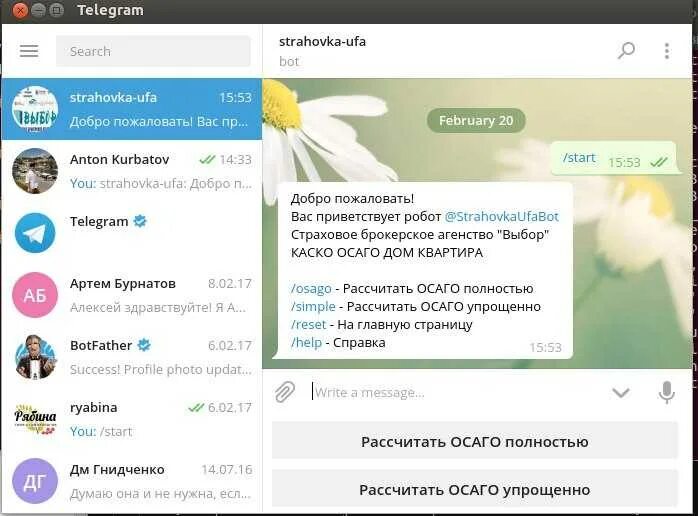Open the strahovka-ufa chat in list
The image size is (698, 516).
[132, 109]
